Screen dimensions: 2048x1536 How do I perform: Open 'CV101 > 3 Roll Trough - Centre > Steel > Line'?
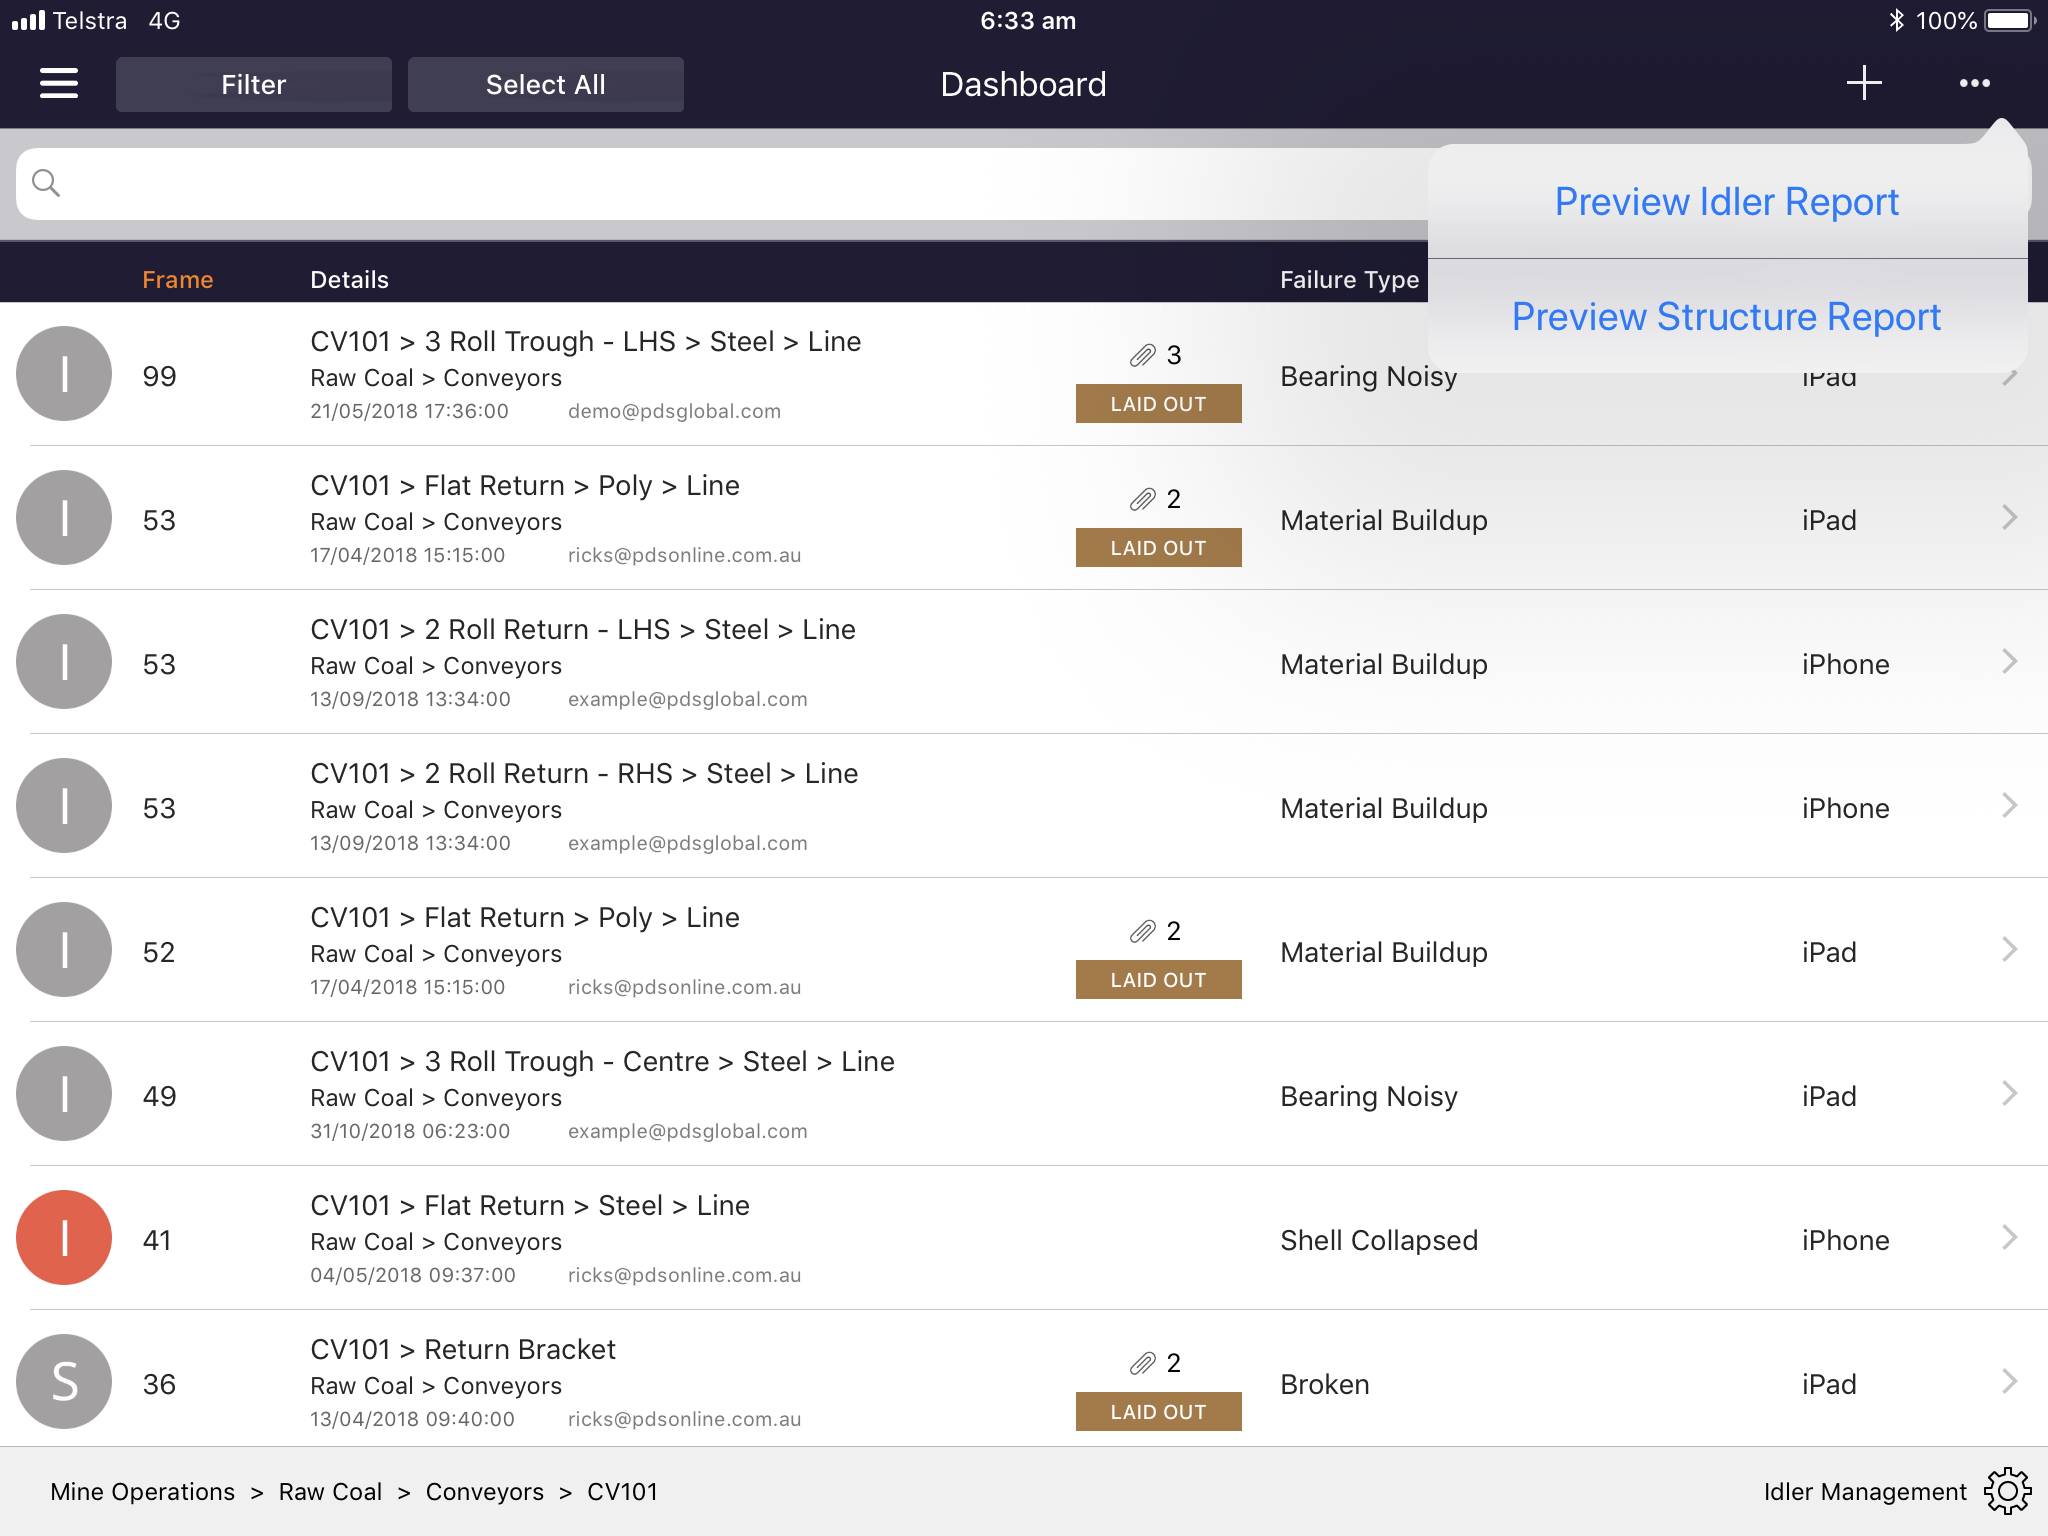coord(602,1062)
